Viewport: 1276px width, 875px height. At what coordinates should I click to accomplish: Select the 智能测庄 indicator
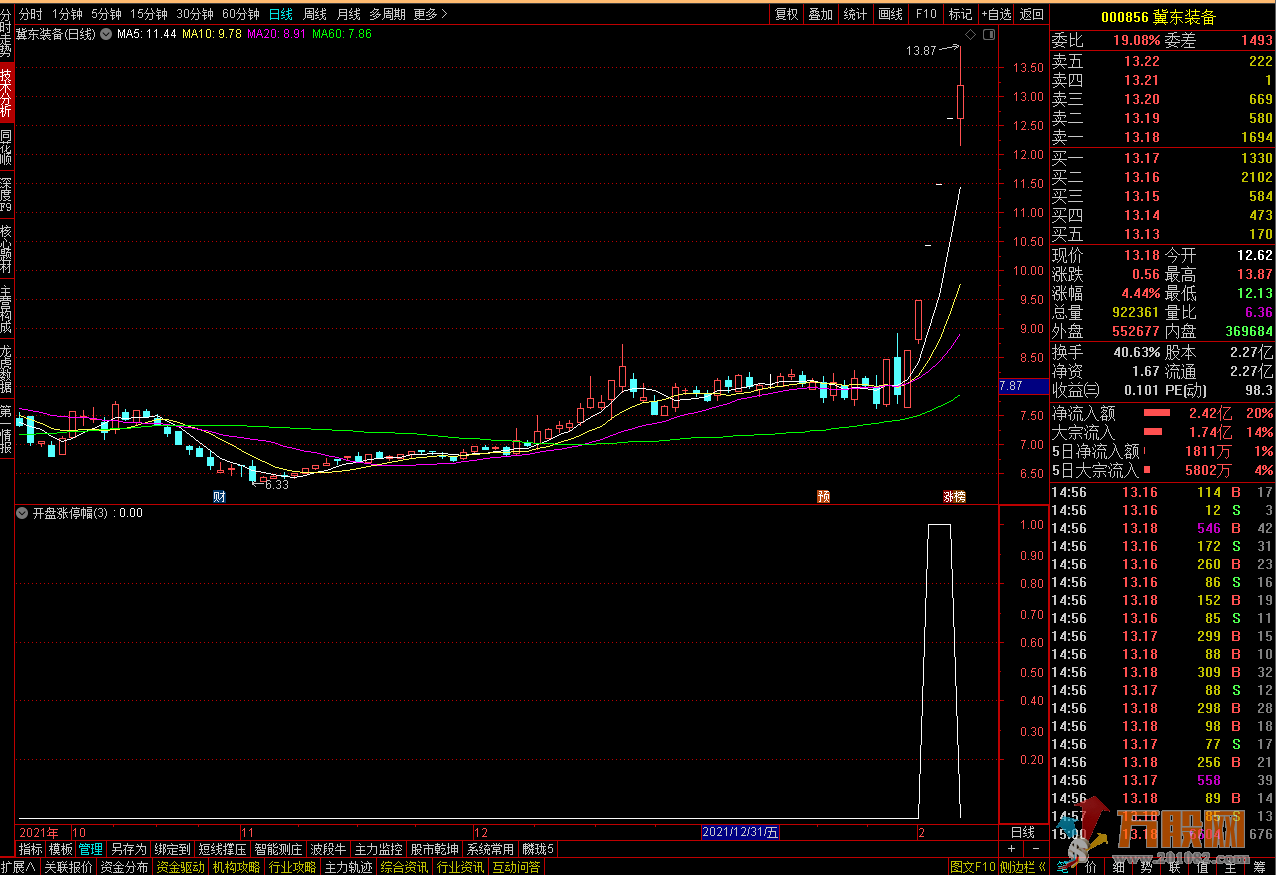point(278,849)
